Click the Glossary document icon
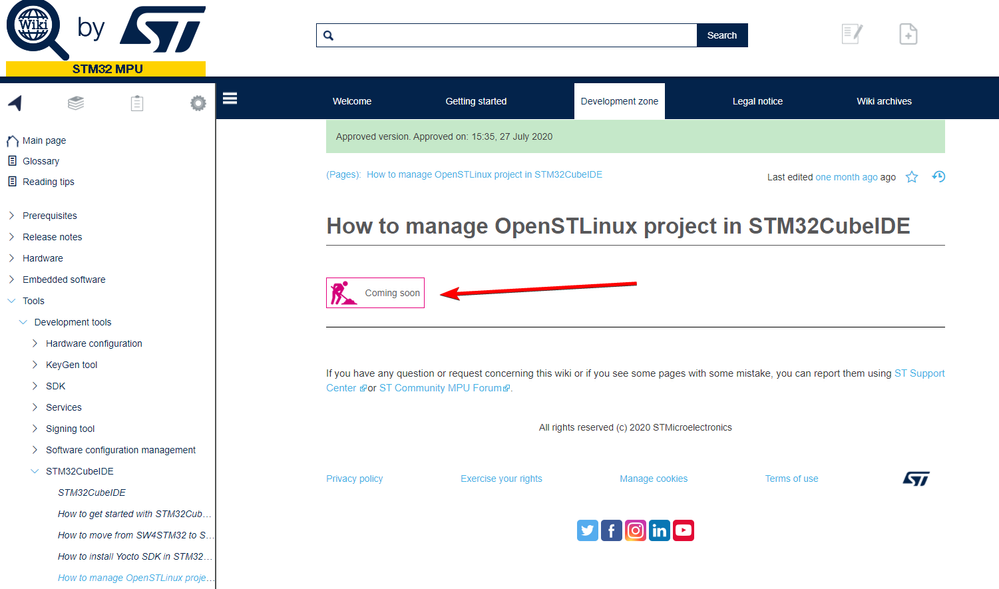The height and width of the screenshot is (589, 999). tap(12, 161)
